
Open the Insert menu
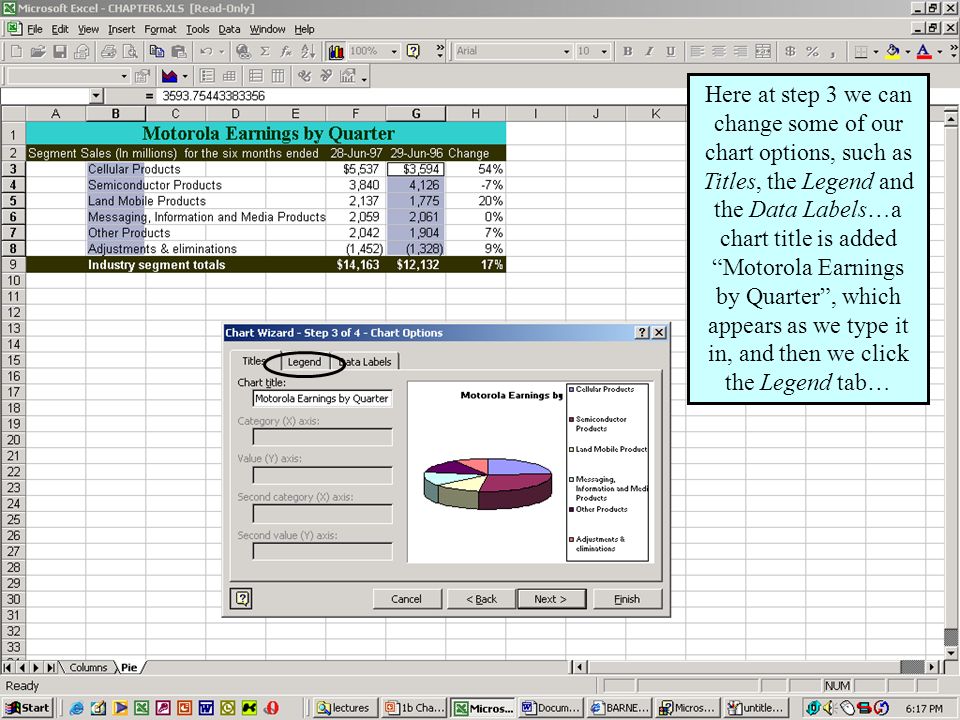click(x=121, y=29)
